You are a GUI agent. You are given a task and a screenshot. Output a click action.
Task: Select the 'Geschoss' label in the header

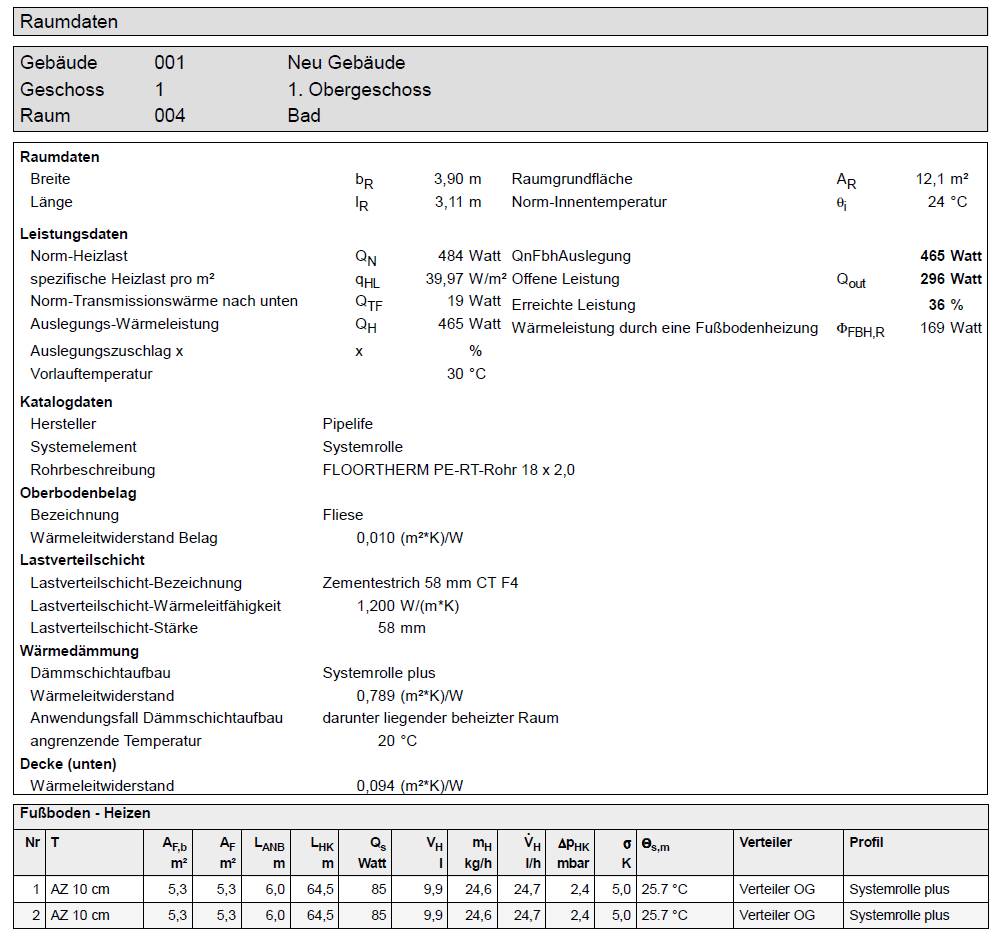pyautogui.click(x=62, y=90)
